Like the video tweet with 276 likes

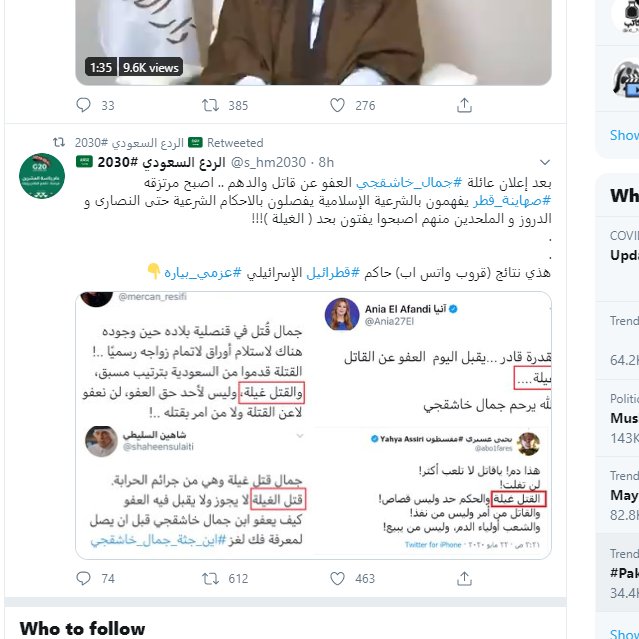pos(337,105)
